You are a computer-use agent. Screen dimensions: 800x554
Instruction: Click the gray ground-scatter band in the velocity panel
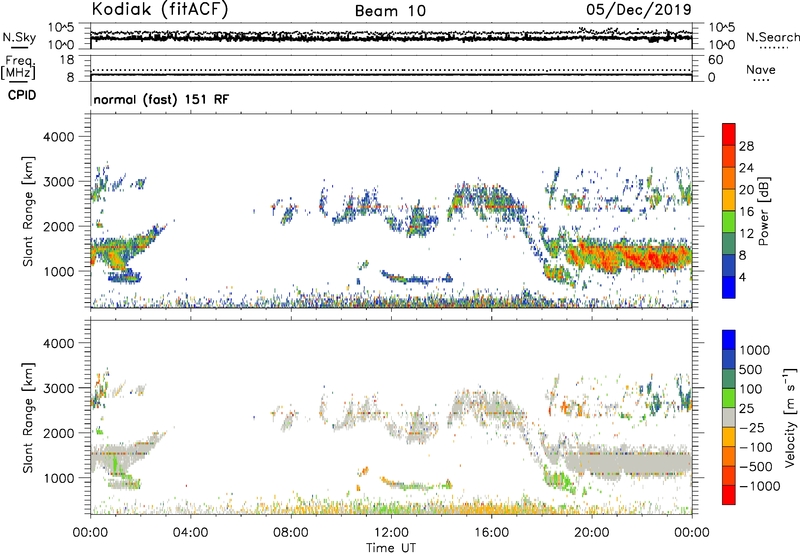[x=630, y=463]
